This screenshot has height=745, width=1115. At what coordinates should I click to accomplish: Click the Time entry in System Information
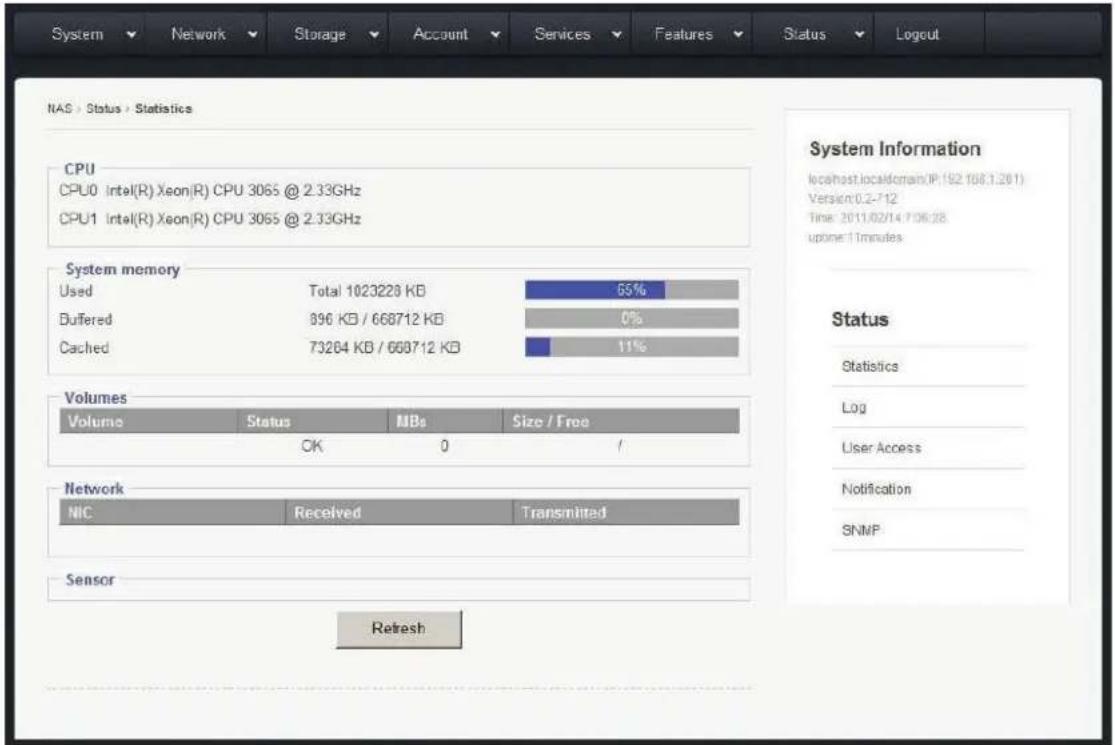tap(877, 218)
